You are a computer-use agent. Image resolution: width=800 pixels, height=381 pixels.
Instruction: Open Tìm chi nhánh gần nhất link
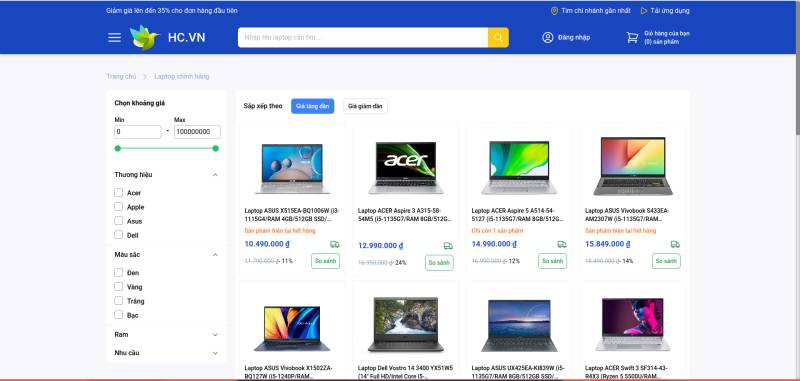coord(596,11)
